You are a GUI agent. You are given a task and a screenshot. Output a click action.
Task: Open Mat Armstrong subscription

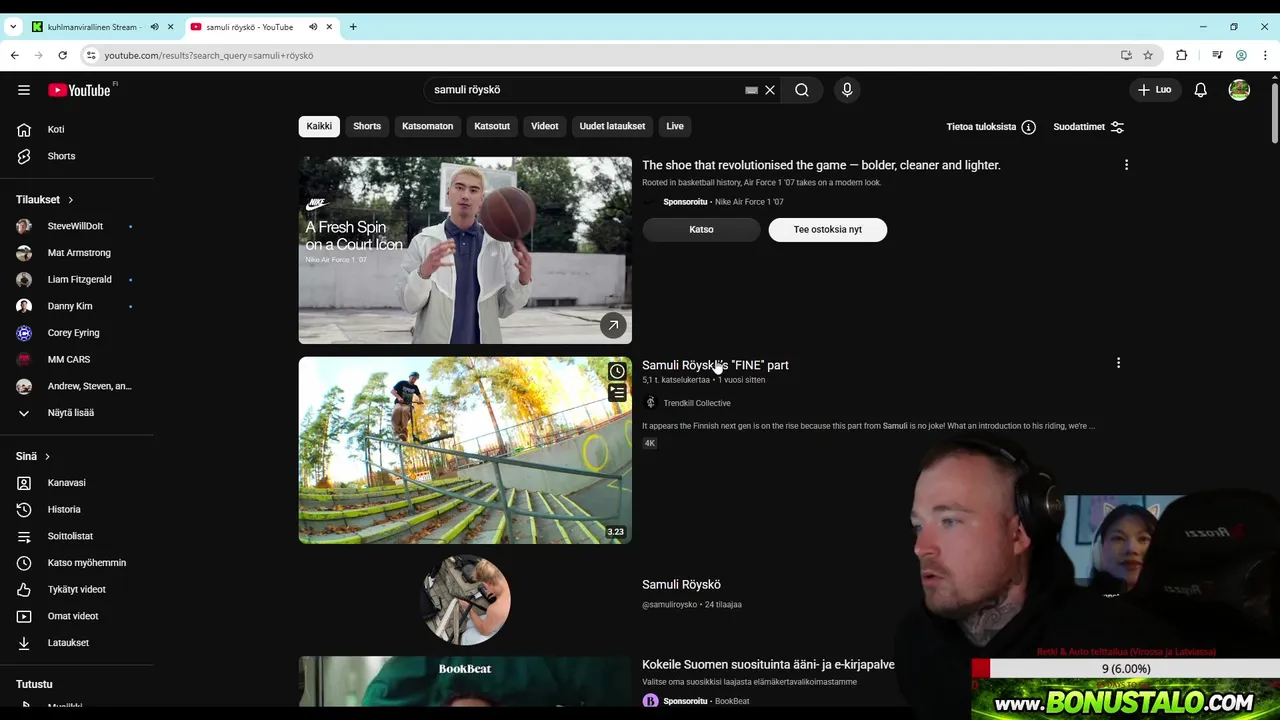coord(79,253)
